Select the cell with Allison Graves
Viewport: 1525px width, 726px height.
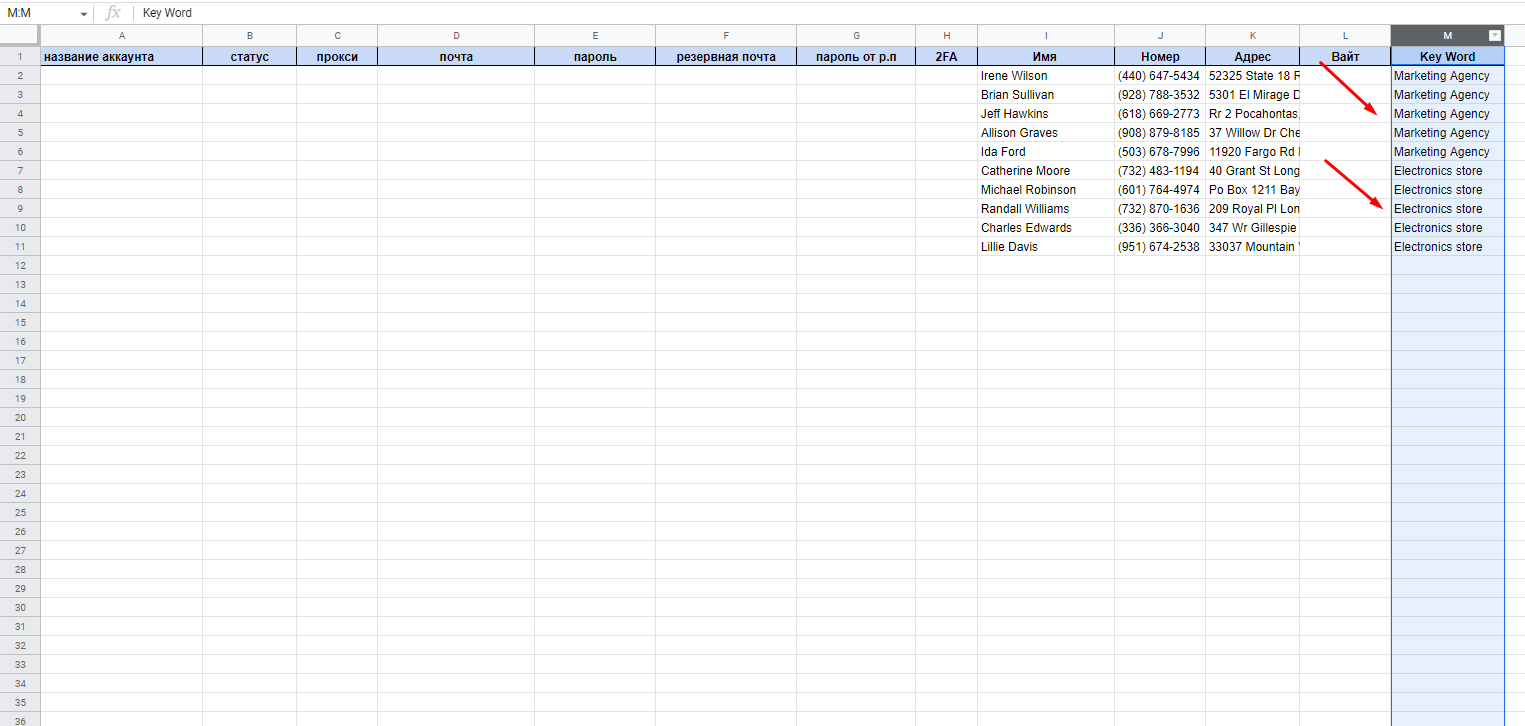[1046, 133]
